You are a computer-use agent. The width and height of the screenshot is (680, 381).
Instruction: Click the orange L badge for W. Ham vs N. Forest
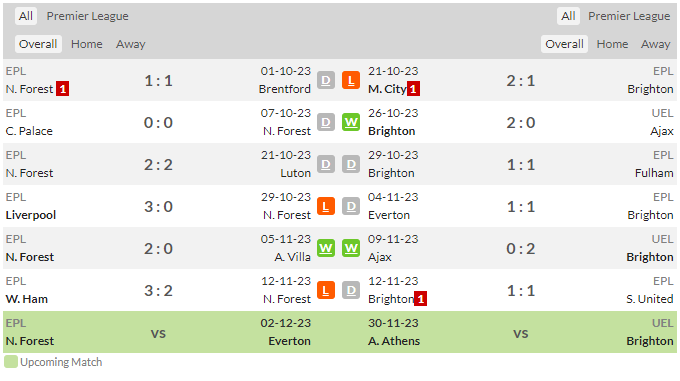coord(326,291)
